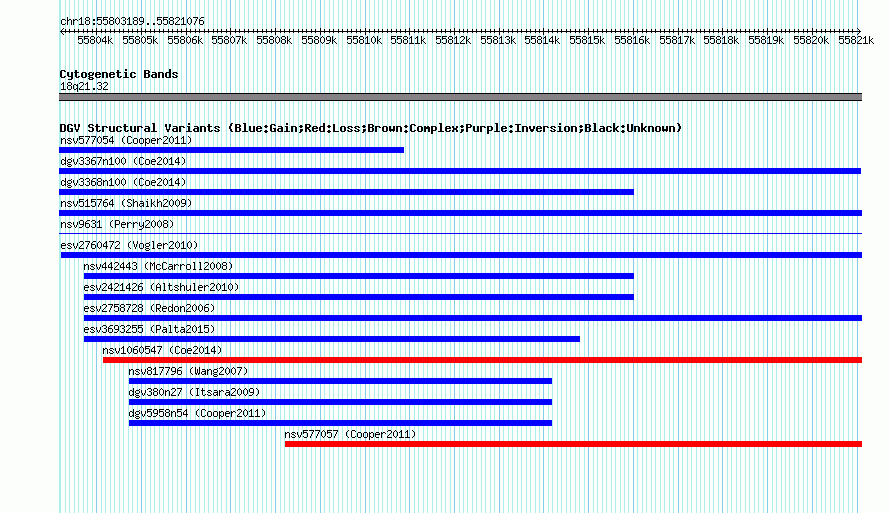Screen dimensions: 890x513
Task: Select the esv2421426 blue bar
Action: click(x=359, y=297)
